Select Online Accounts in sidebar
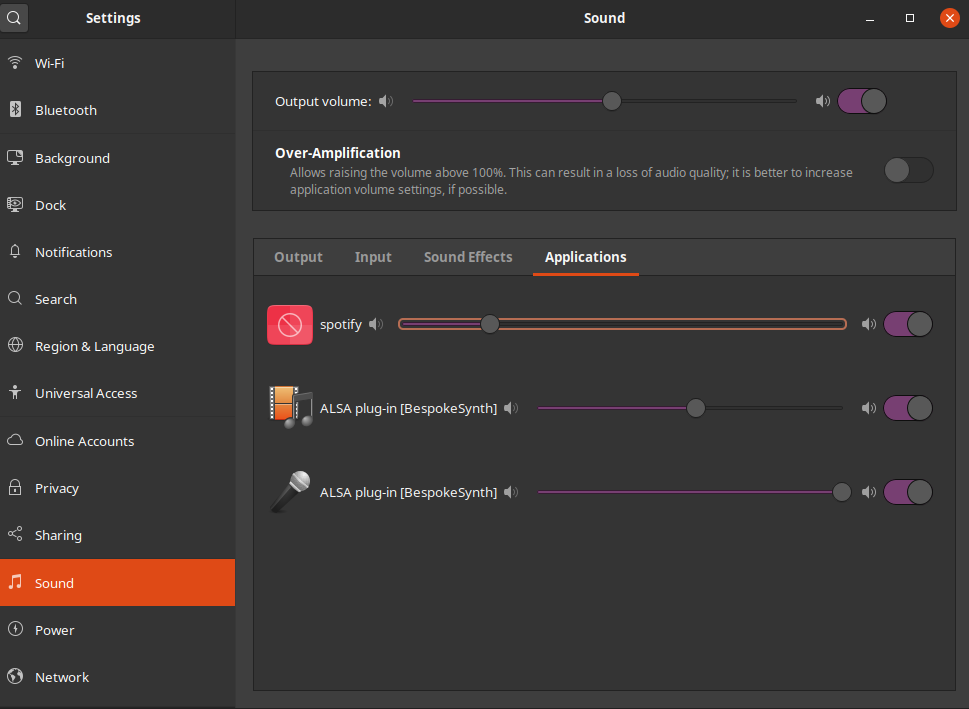Screen dimensions: 969x709 [x=82, y=441]
